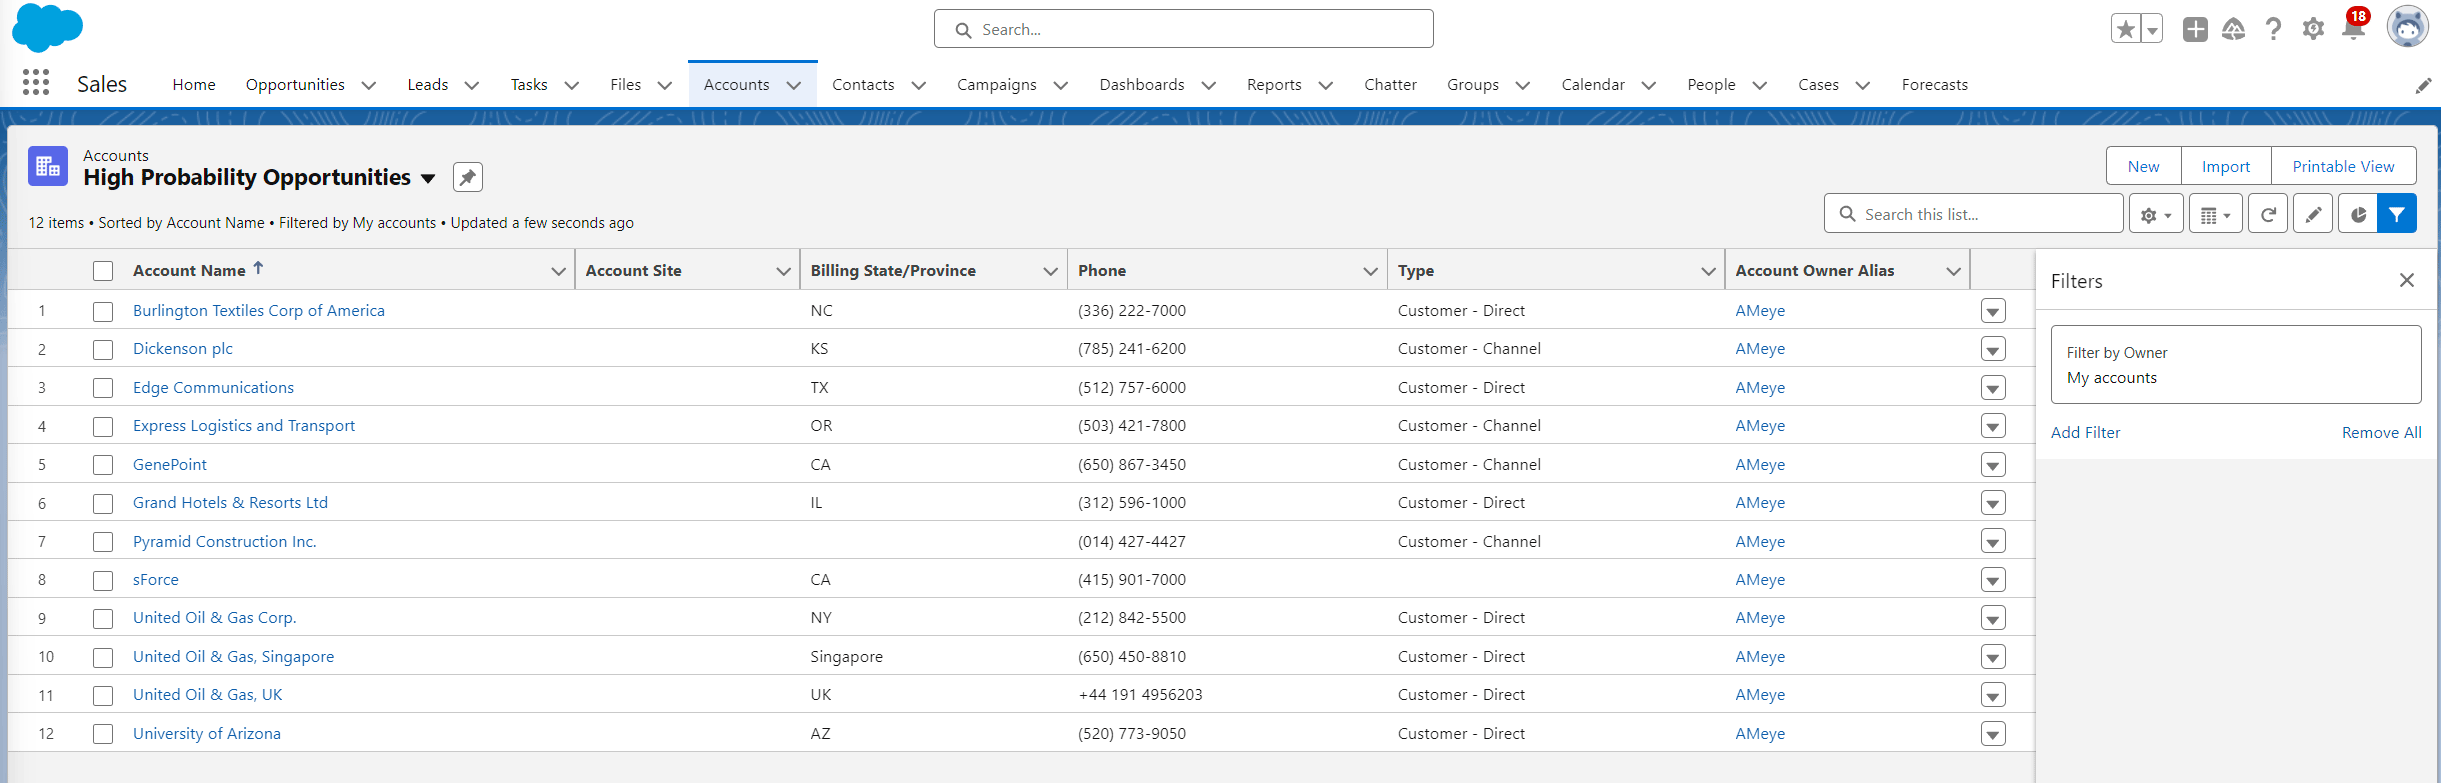This screenshot has width=2441, height=783.
Task: Open row actions for University of Arizona
Action: tap(1993, 734)
